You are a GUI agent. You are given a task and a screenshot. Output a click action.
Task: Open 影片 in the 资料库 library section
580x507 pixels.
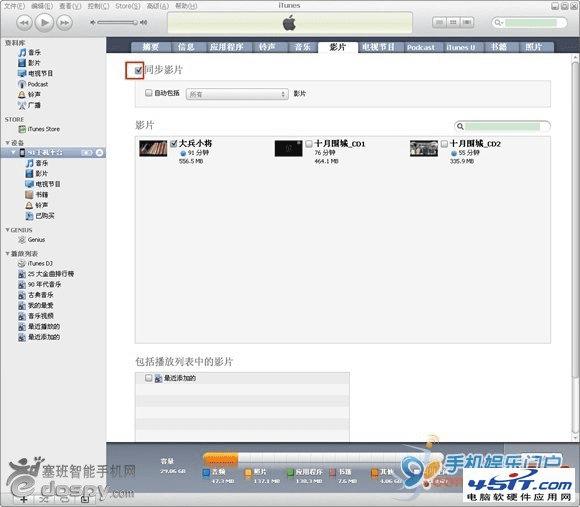[30, 62]
